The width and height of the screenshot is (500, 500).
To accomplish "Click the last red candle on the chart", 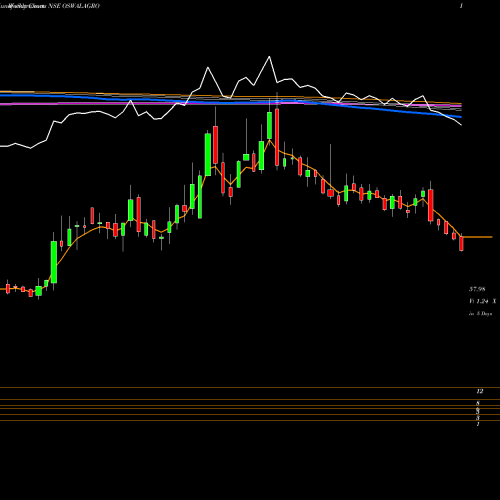I will 461,244.
